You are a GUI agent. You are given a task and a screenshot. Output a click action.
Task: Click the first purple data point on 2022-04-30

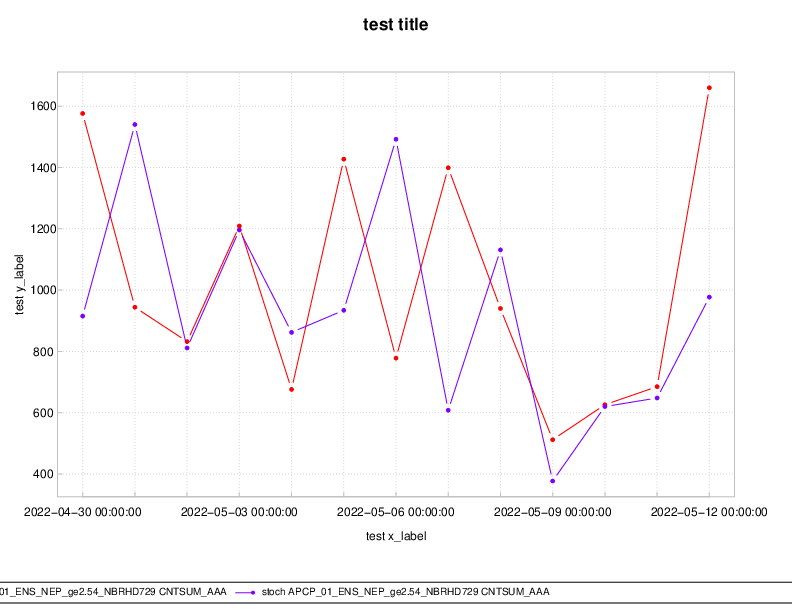pyautogui.click(x=83, y=316)
